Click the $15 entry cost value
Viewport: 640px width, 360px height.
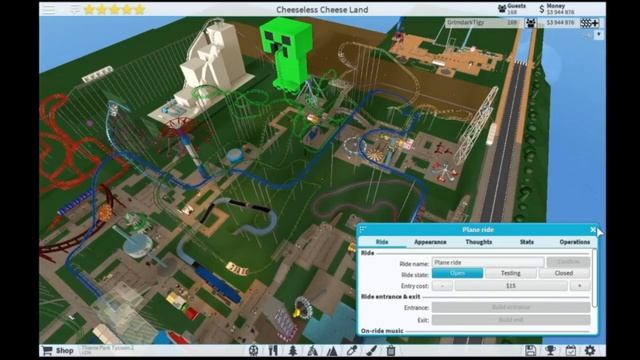tap(511, 286)
